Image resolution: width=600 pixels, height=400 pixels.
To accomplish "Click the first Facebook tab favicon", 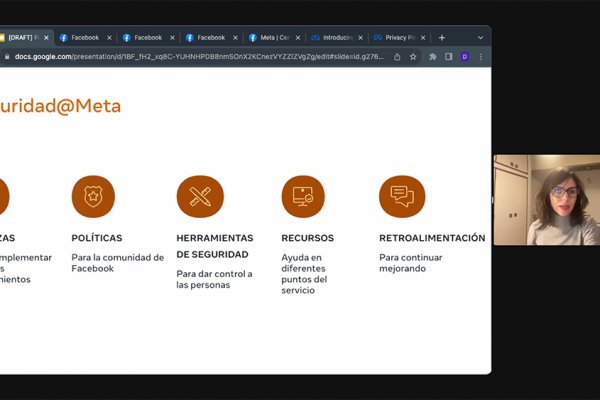I will pos(64,38).
